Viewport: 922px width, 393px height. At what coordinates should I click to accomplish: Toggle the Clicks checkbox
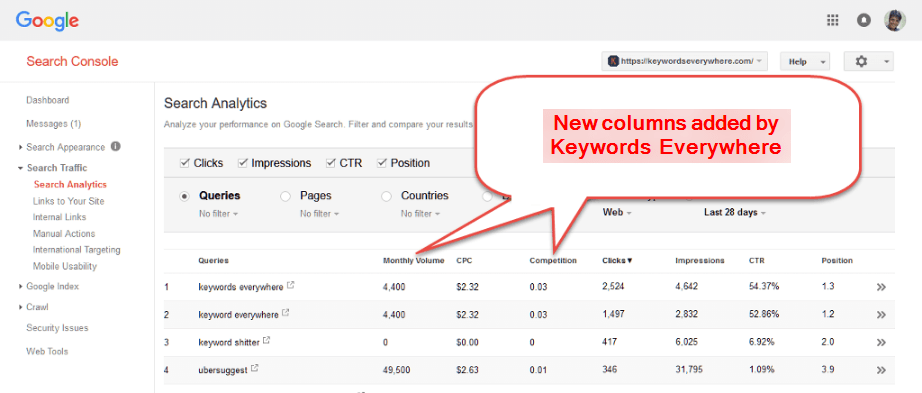tap(184, 163)
